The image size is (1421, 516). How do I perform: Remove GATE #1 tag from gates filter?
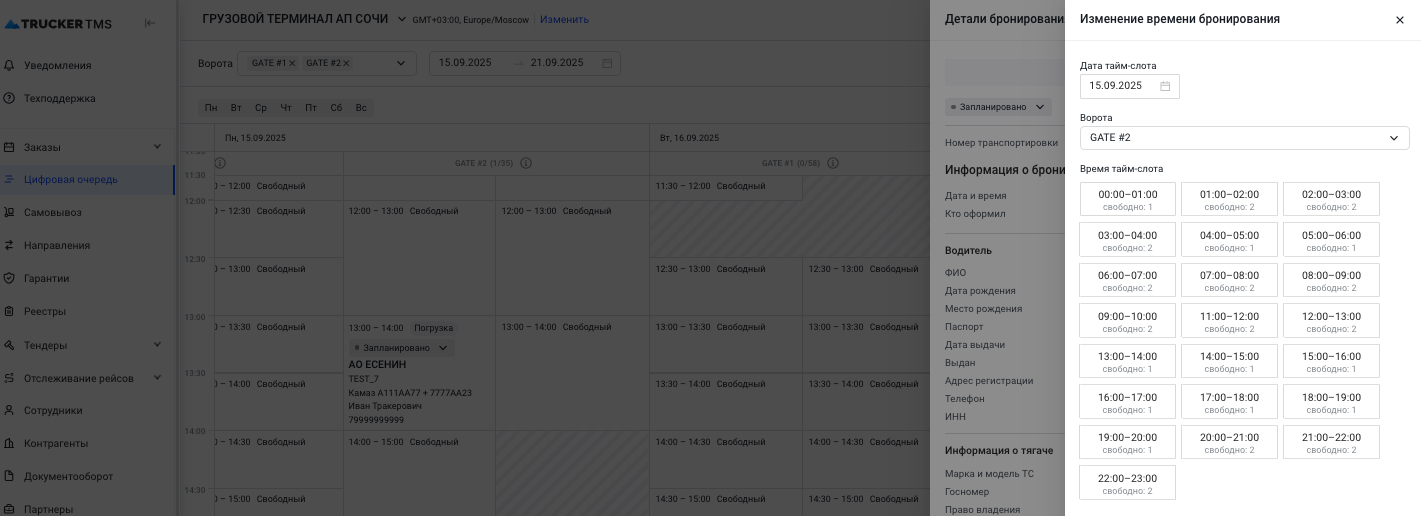click(x=292, y=63)
